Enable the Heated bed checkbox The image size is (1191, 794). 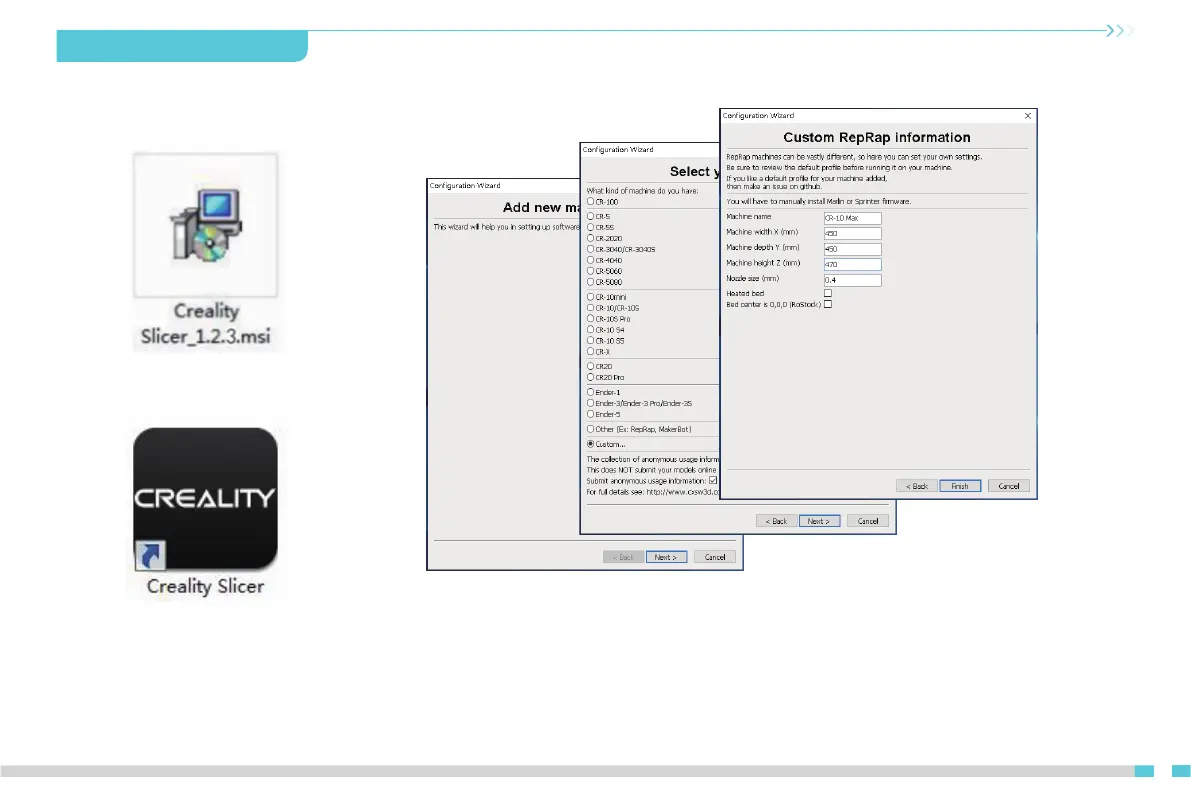[x=828, y=293]
